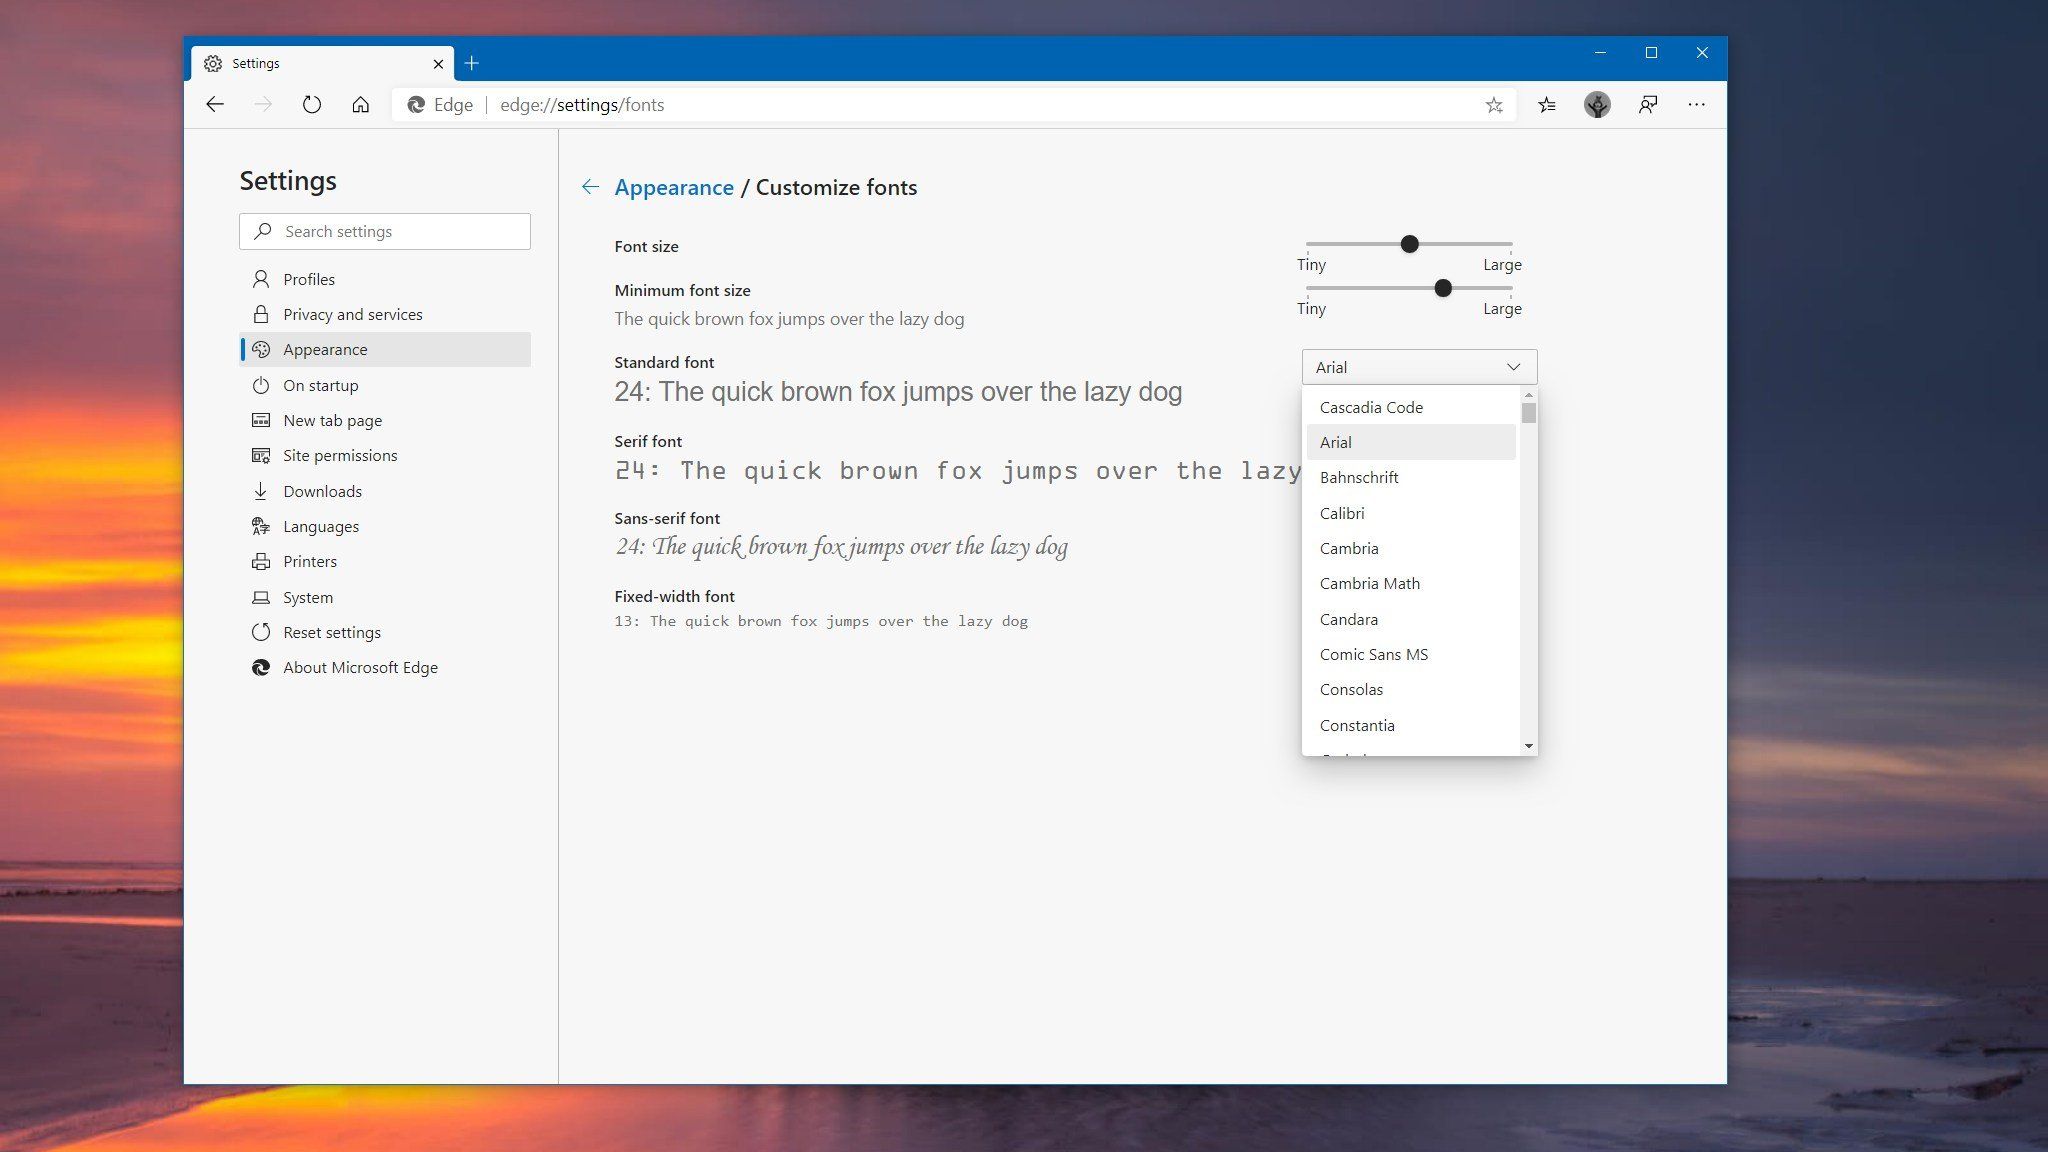Open On startup settings
Image resolution: width=2048 pixels, height=1152 pixels.
(x=385, y=385)
